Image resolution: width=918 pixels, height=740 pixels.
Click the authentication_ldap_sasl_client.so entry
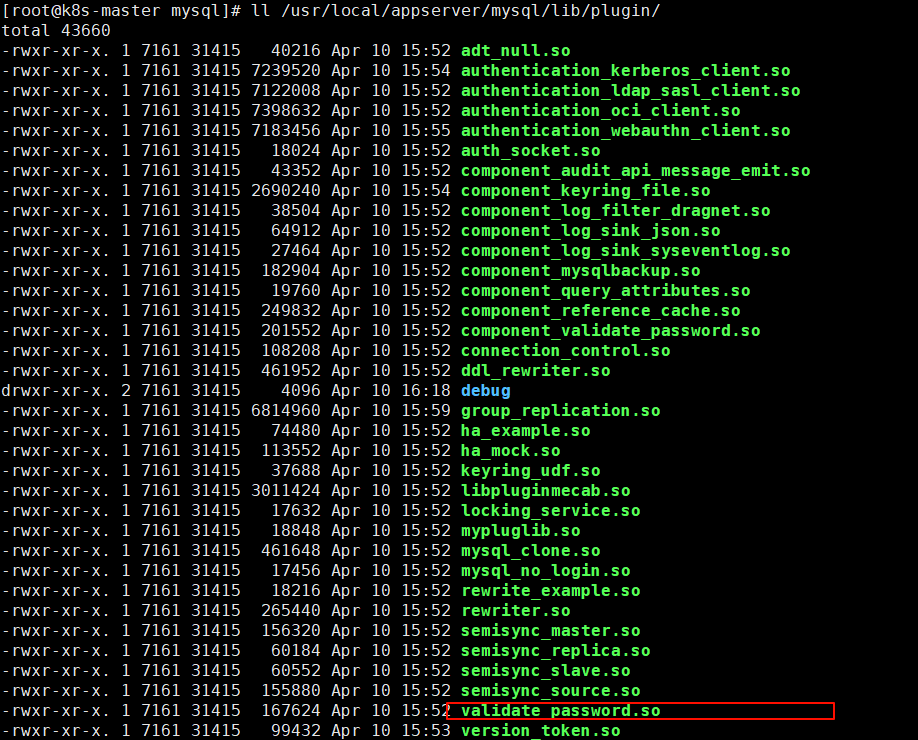(x=630, y=91)
